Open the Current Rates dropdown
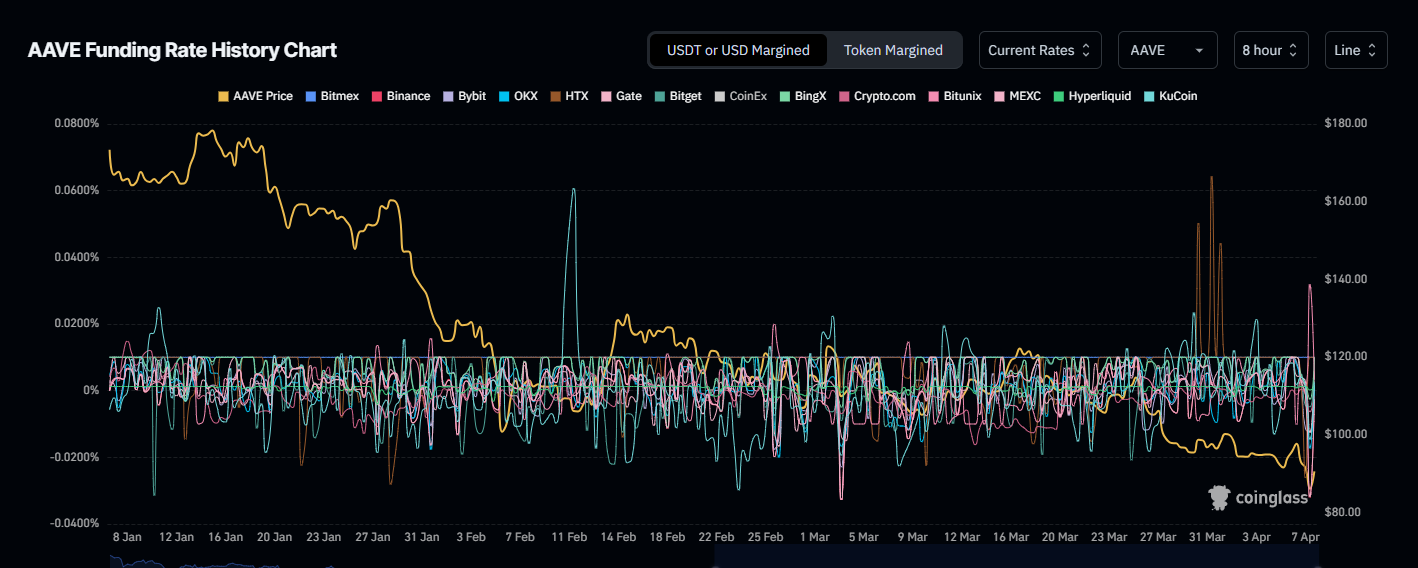This screenshot has width=1418, height=568. pyautogui.click(x=1040, y=50)
